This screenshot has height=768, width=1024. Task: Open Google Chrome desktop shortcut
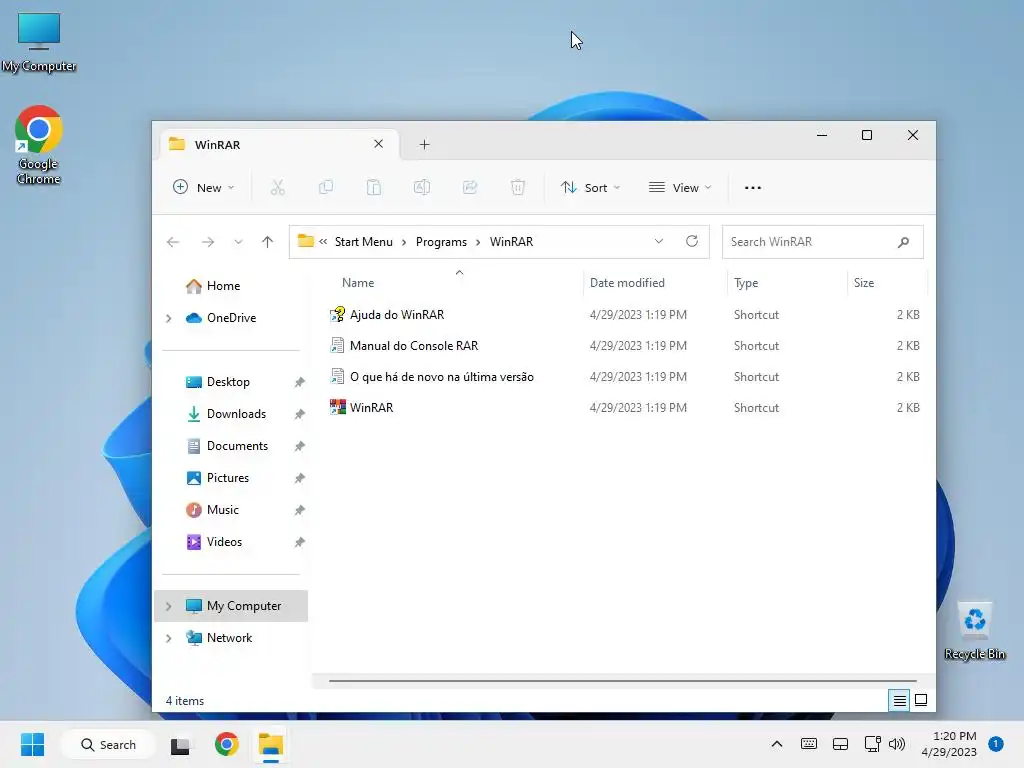pos(39,145)
